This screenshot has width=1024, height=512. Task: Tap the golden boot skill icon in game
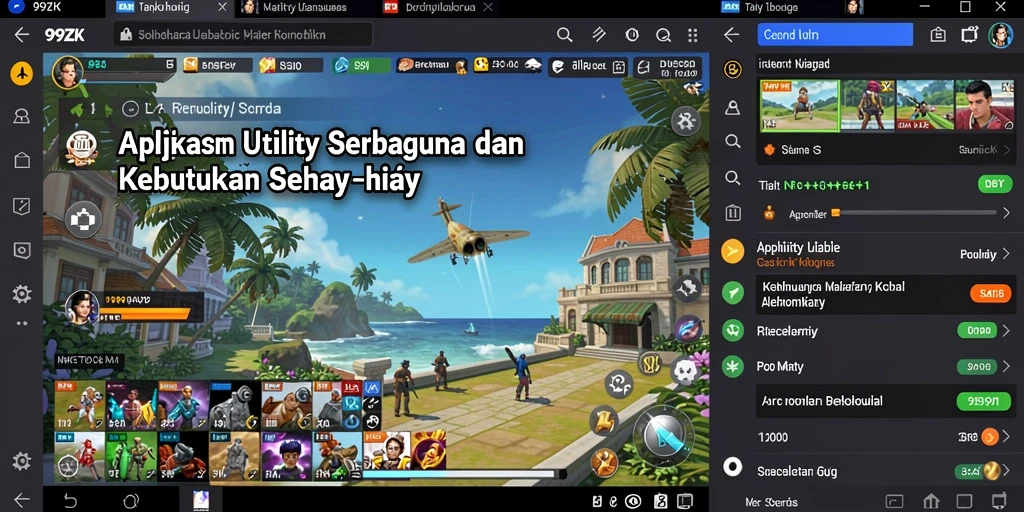(605, 419)
